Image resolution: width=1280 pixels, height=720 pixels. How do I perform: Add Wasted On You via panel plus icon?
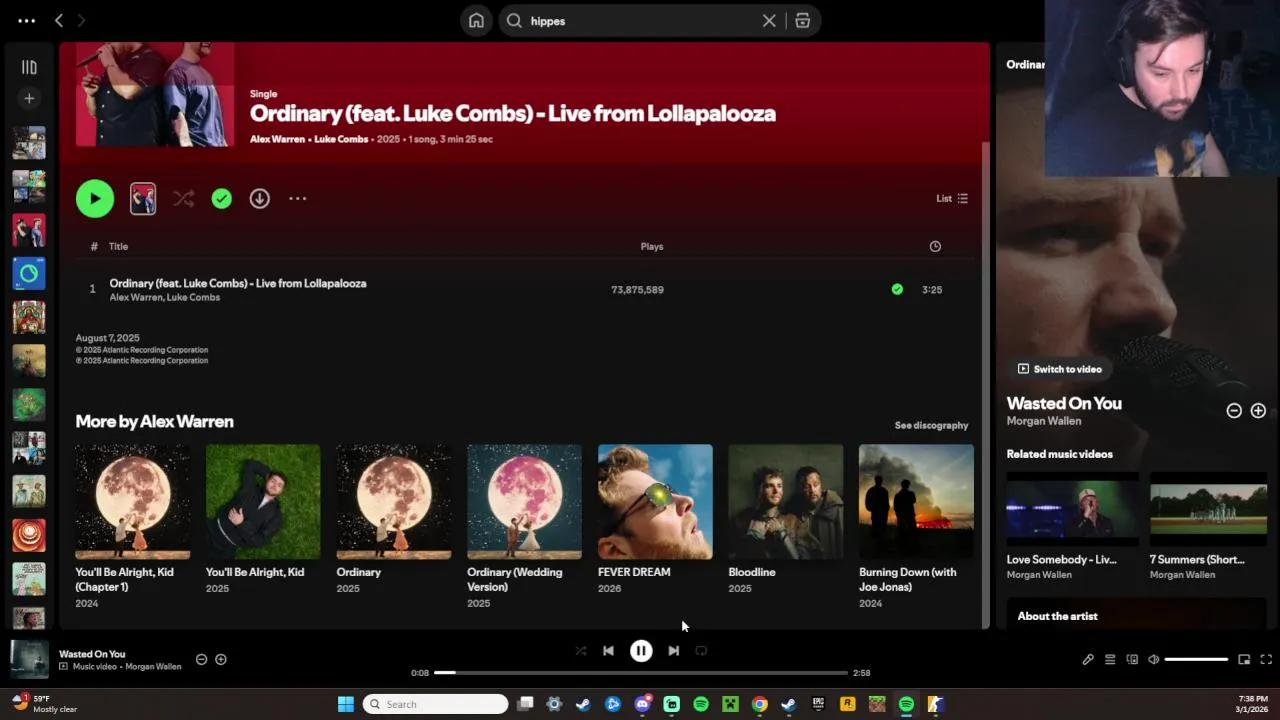click(1258, 411)
